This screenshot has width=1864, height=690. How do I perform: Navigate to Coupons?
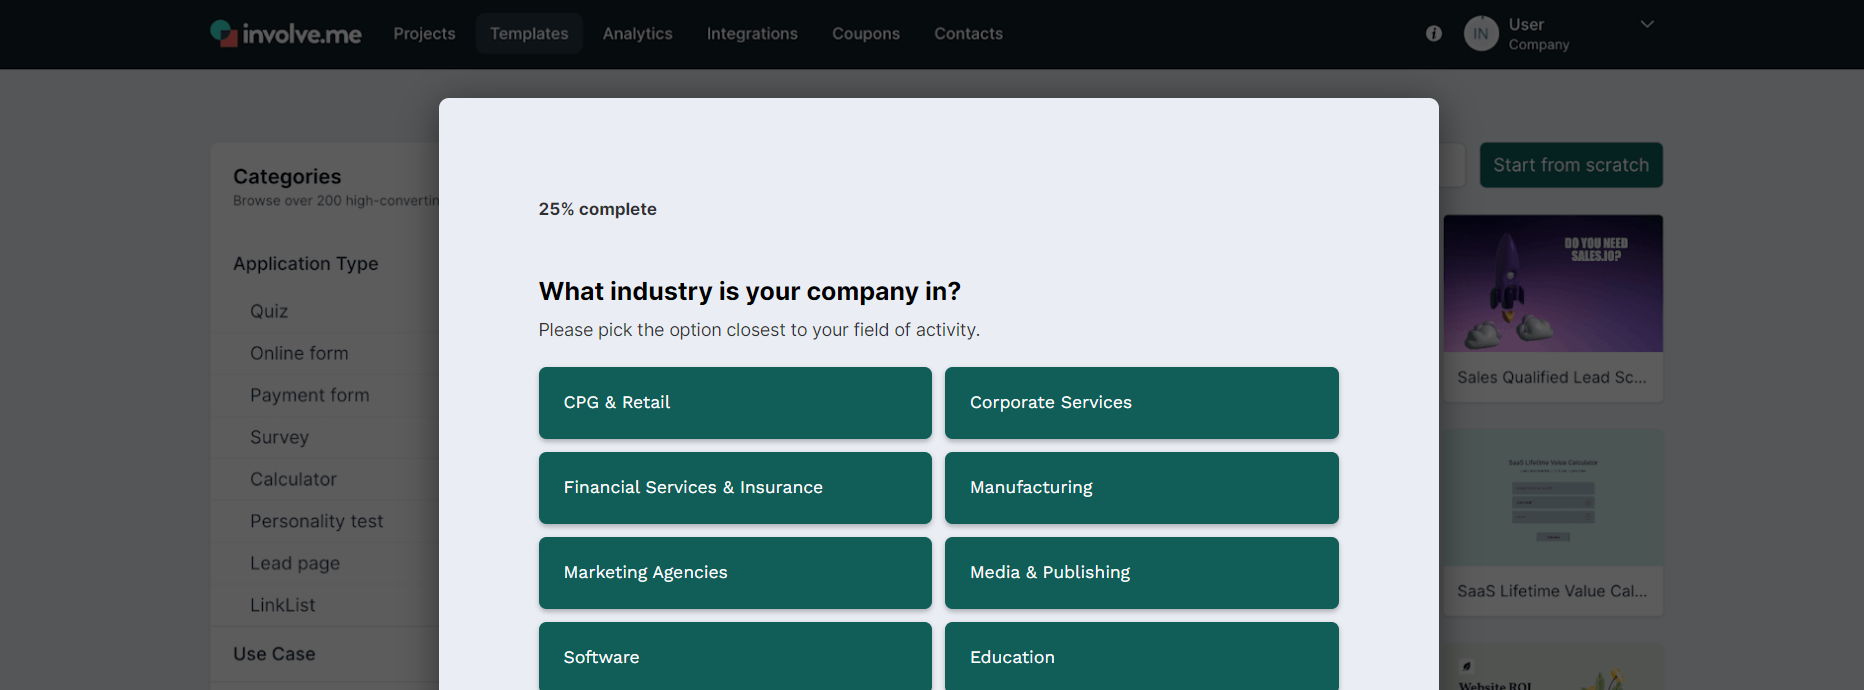tap(866, 34)
